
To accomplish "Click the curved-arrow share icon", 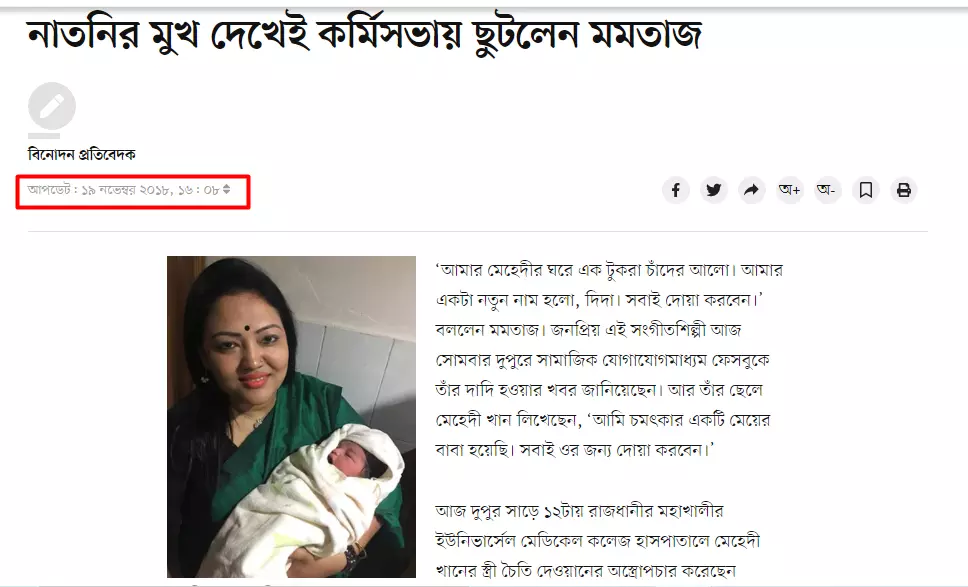I will (751, 190).
